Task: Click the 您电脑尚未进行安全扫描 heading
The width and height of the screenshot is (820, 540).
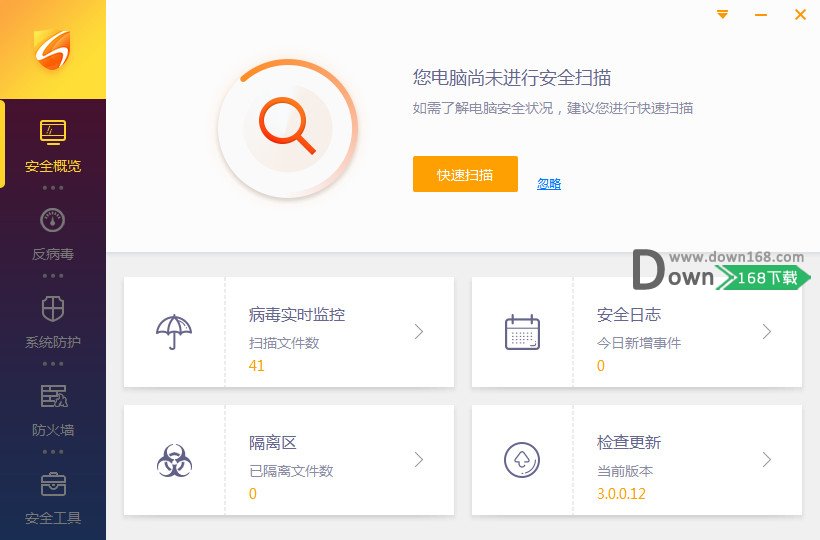Action: [512, 78]
